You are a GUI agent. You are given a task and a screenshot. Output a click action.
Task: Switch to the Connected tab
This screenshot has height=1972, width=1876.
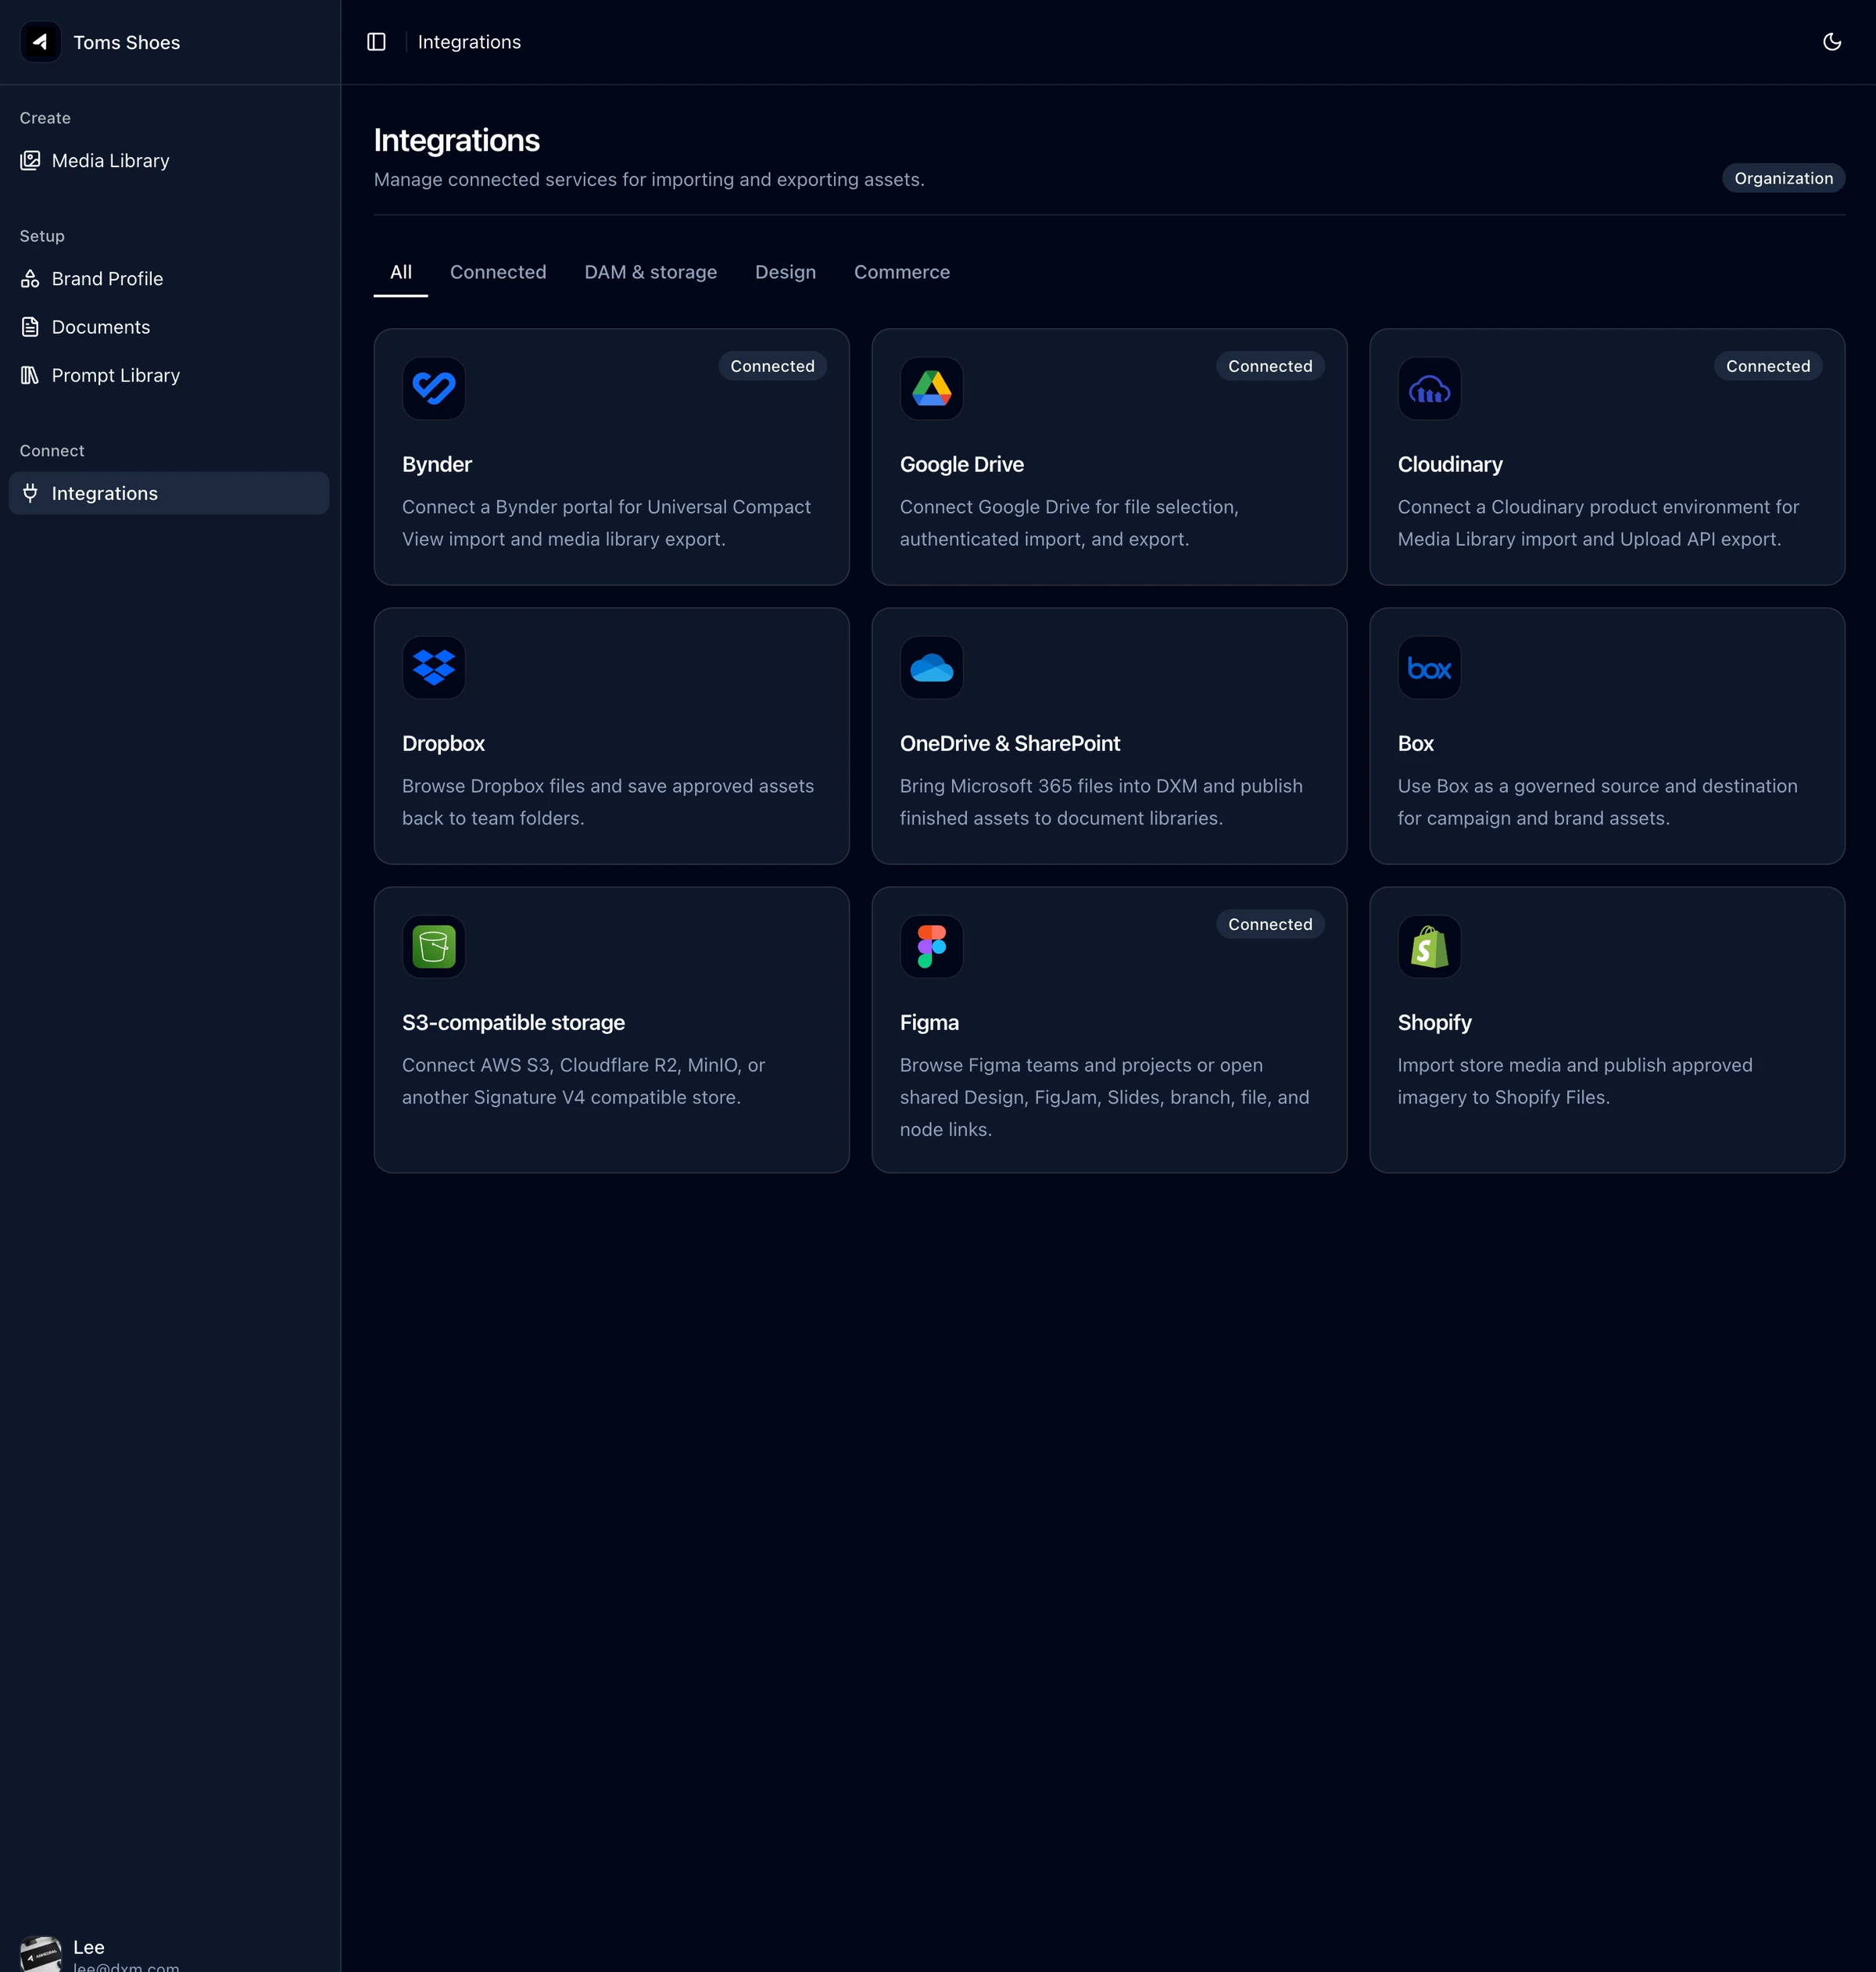[x=498, y=272]
